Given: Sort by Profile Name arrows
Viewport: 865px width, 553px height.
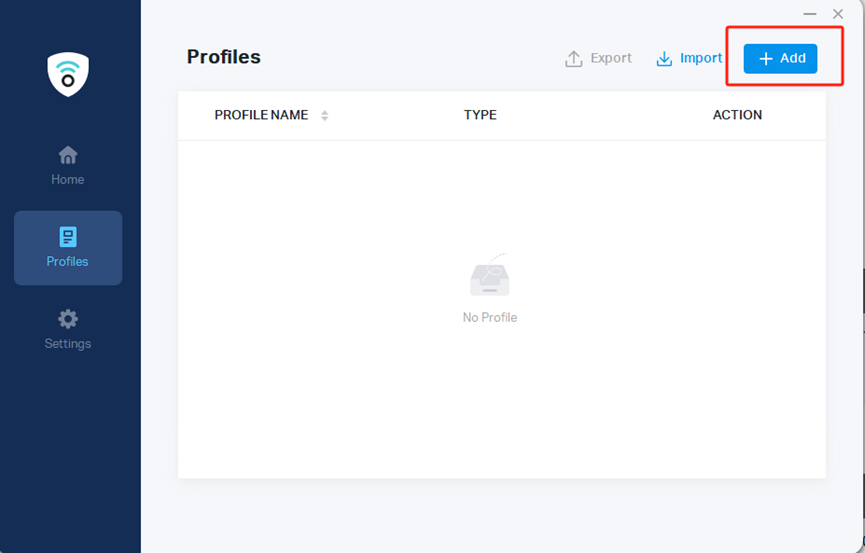Looking at the screenshot, I should coord(324,115).
